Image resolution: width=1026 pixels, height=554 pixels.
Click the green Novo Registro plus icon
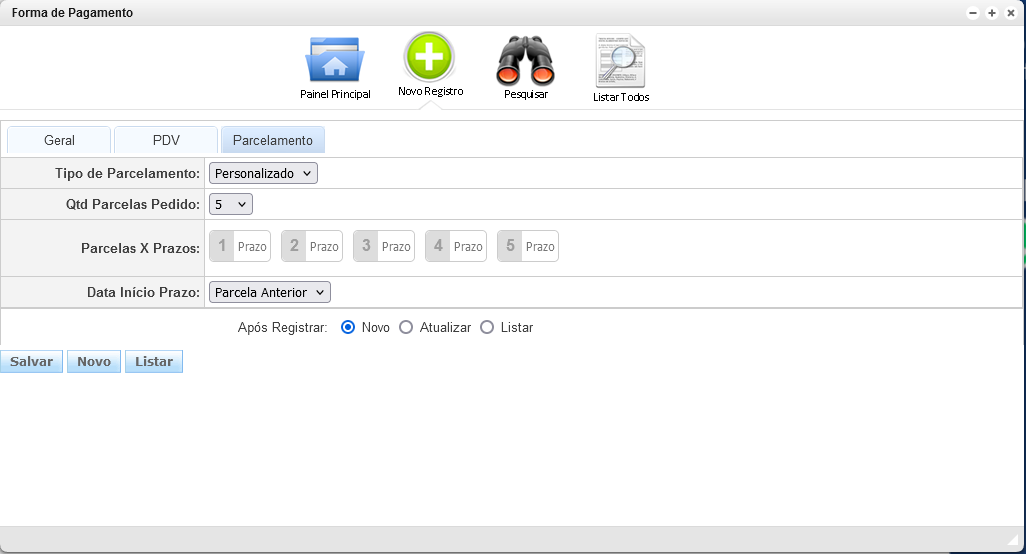[x=429, y=56]
